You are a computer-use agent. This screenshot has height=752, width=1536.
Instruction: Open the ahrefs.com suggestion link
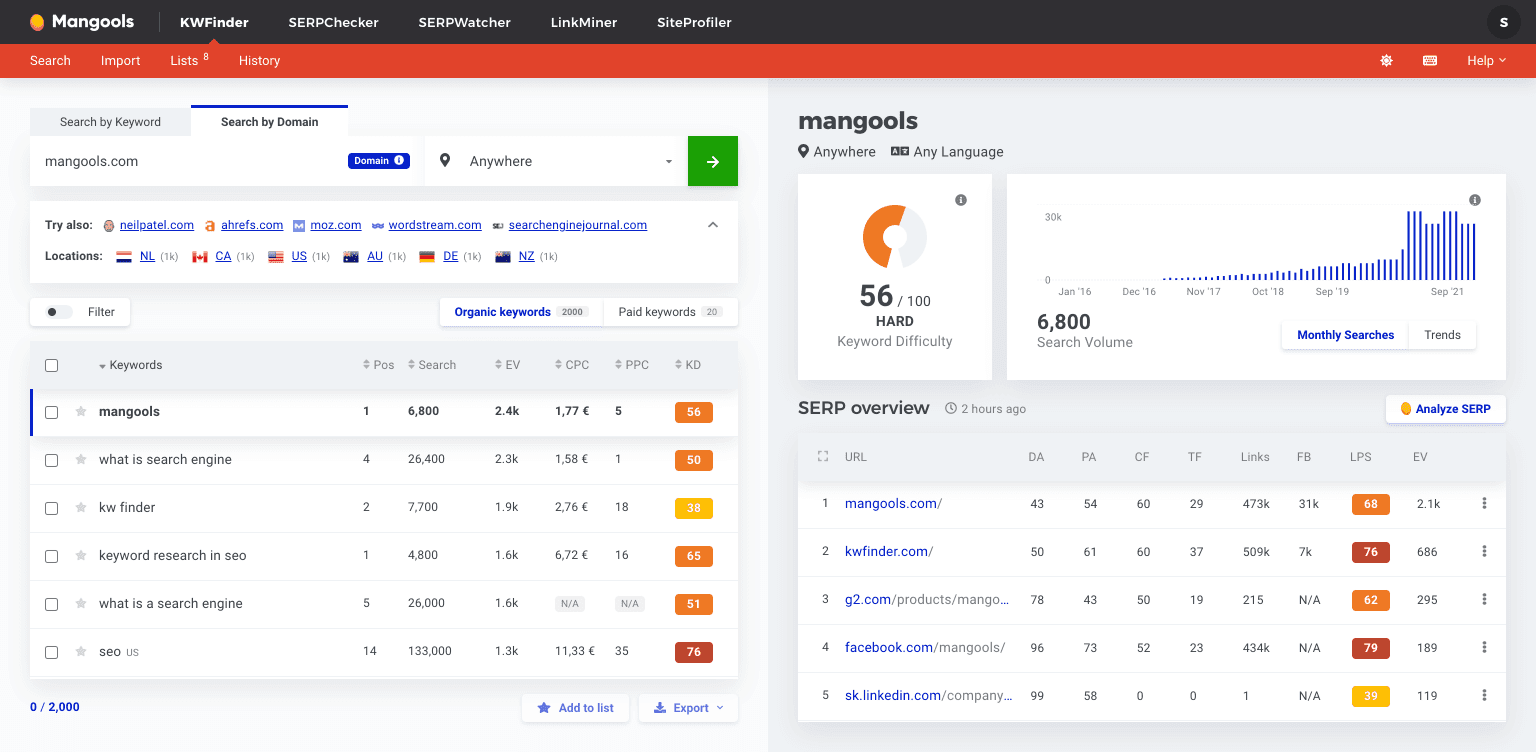(252, 224)
